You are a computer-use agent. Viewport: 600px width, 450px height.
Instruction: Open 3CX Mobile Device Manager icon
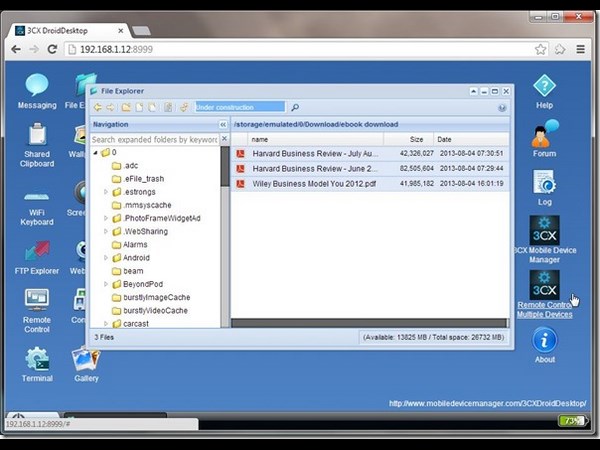544,230
